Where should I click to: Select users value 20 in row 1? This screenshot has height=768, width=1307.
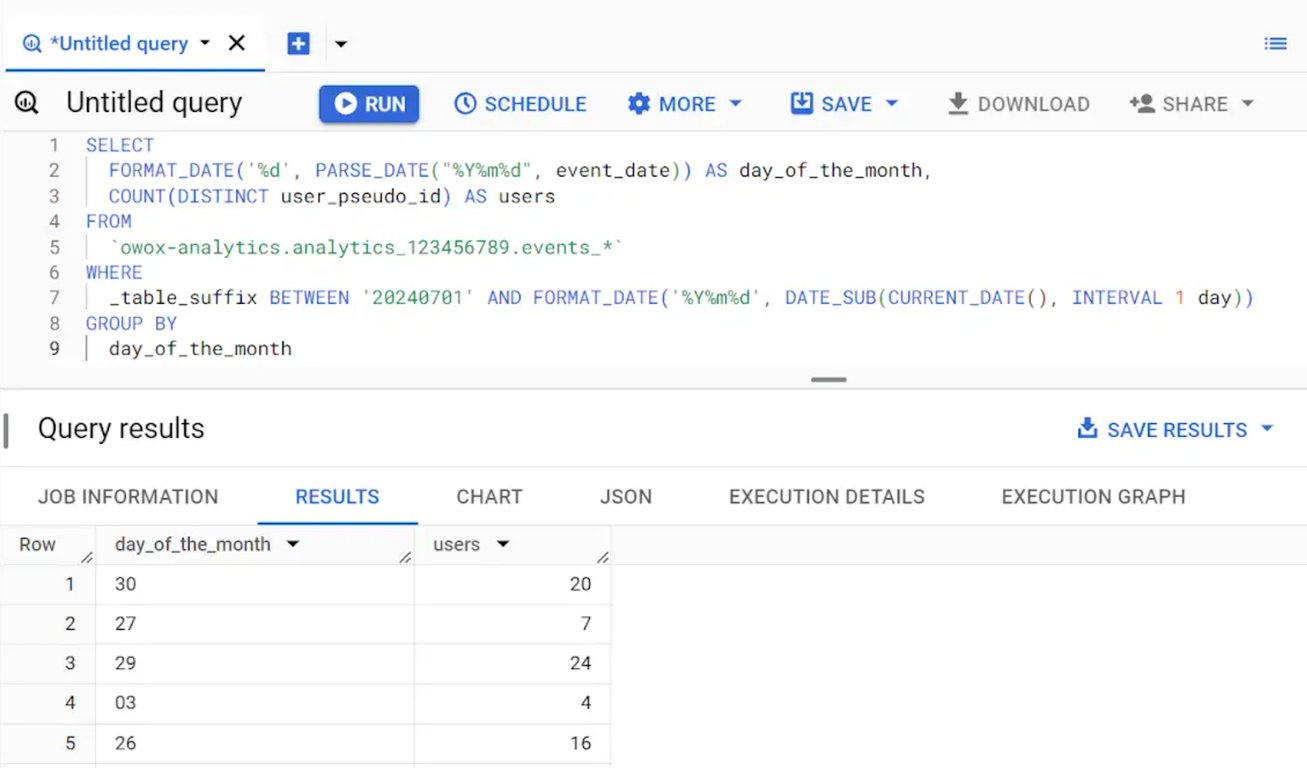tap(580, 584)
